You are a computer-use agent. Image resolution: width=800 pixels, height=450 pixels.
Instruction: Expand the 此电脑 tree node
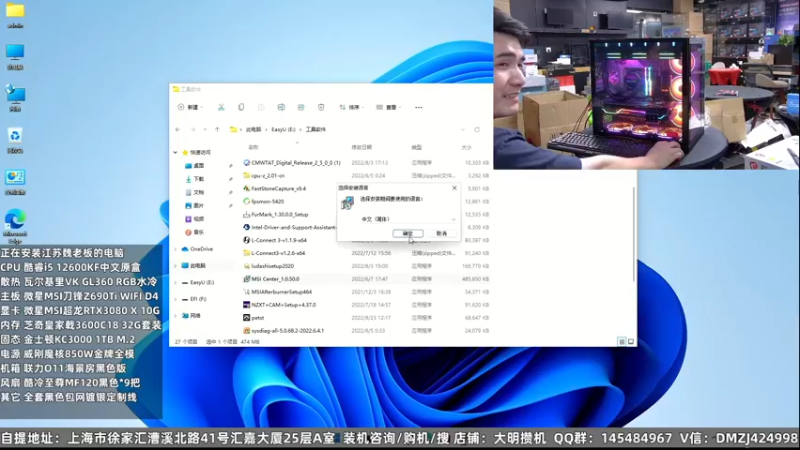176,266
